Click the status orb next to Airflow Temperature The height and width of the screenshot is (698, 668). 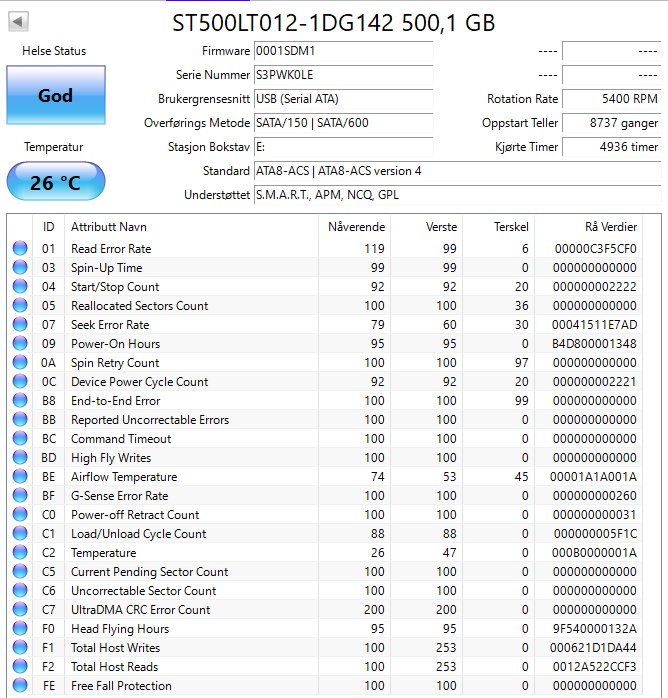coord(20,477)
